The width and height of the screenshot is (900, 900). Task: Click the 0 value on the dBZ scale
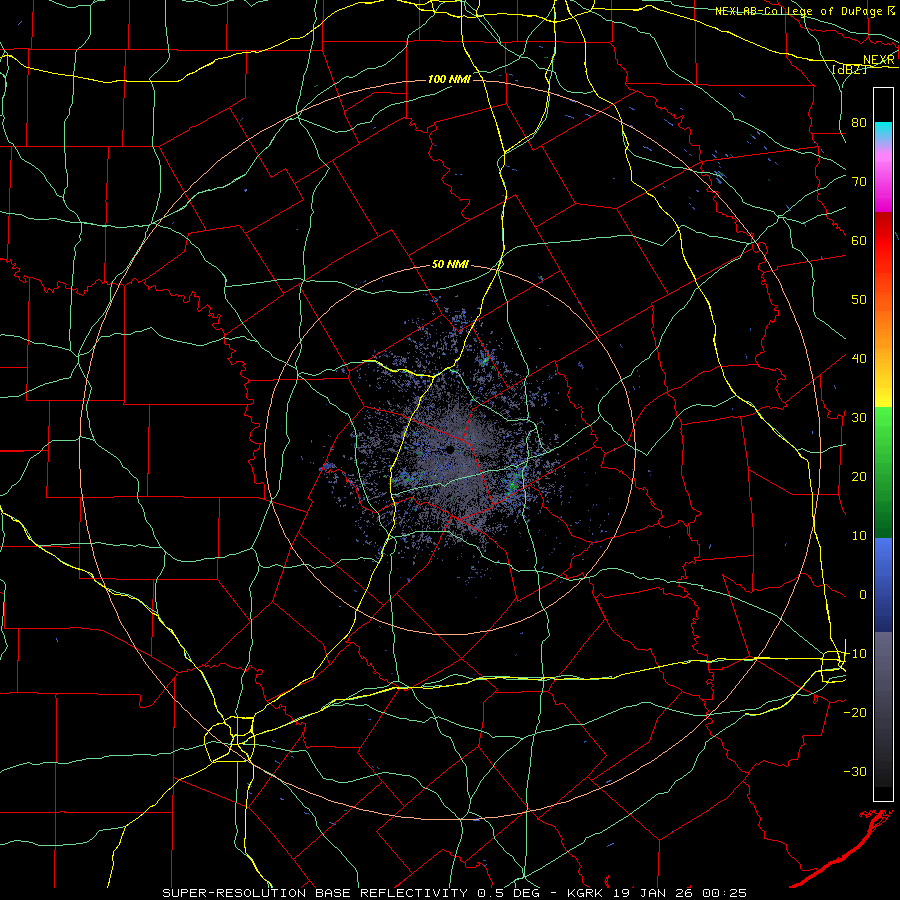tap(863, 595)
